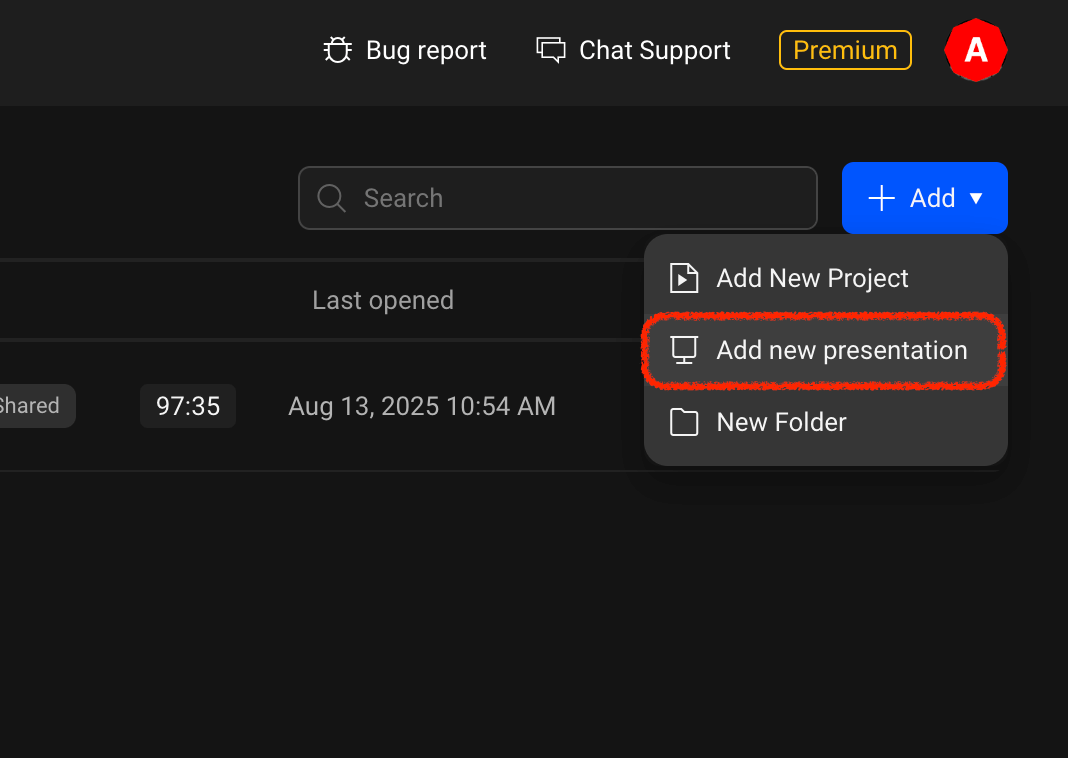Click the 97:35 duration badge

[x=188, y=406]
